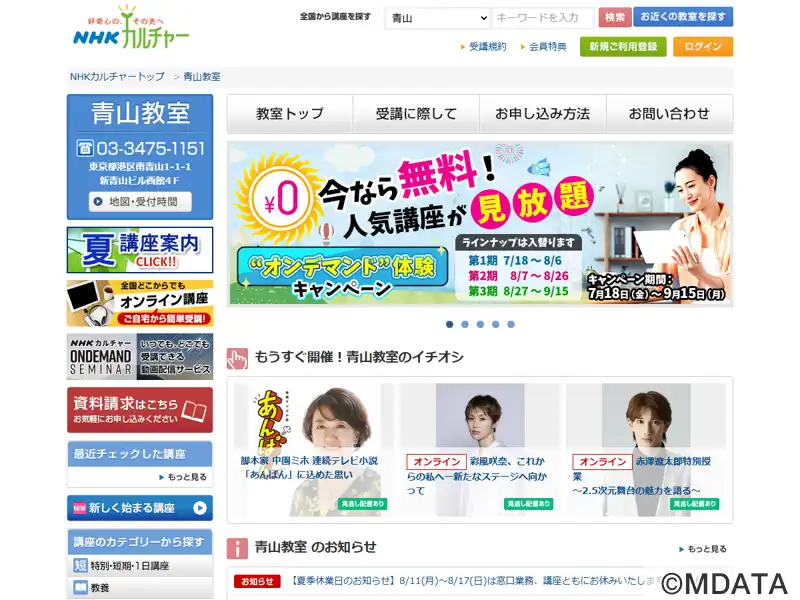Open the 教室トップ tab

[290, 114]
